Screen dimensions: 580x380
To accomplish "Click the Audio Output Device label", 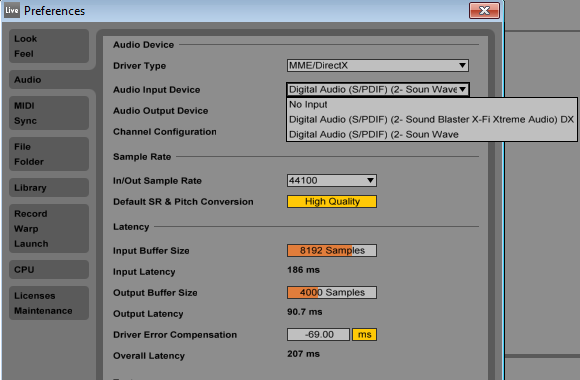I will [161, 111].
